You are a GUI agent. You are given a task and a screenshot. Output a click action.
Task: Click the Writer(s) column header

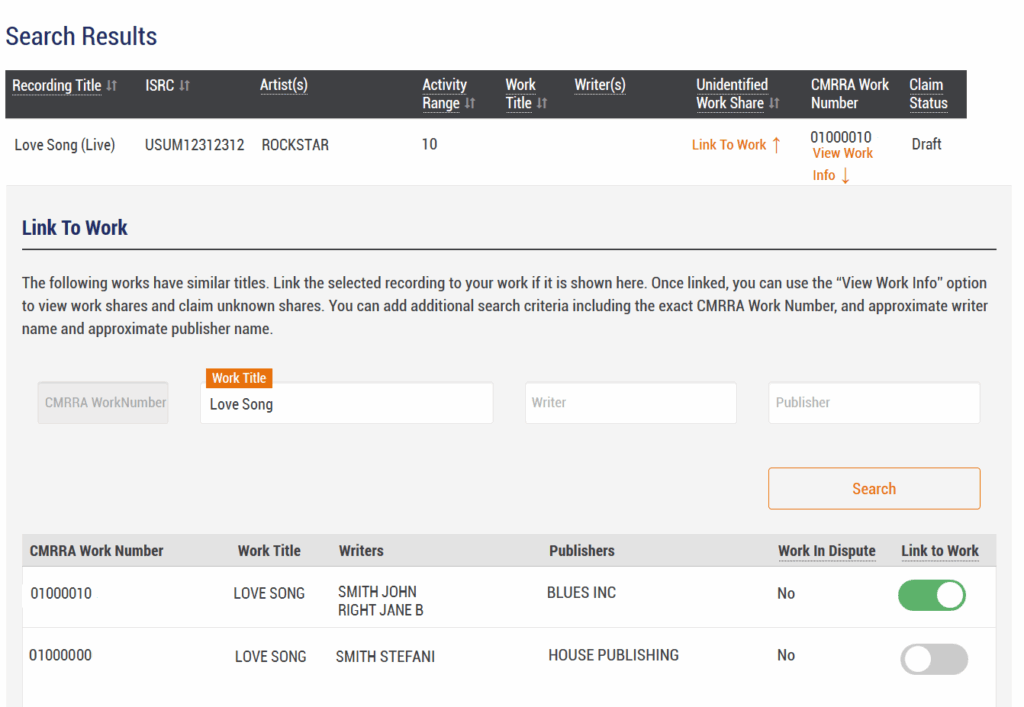click(599, 85)
